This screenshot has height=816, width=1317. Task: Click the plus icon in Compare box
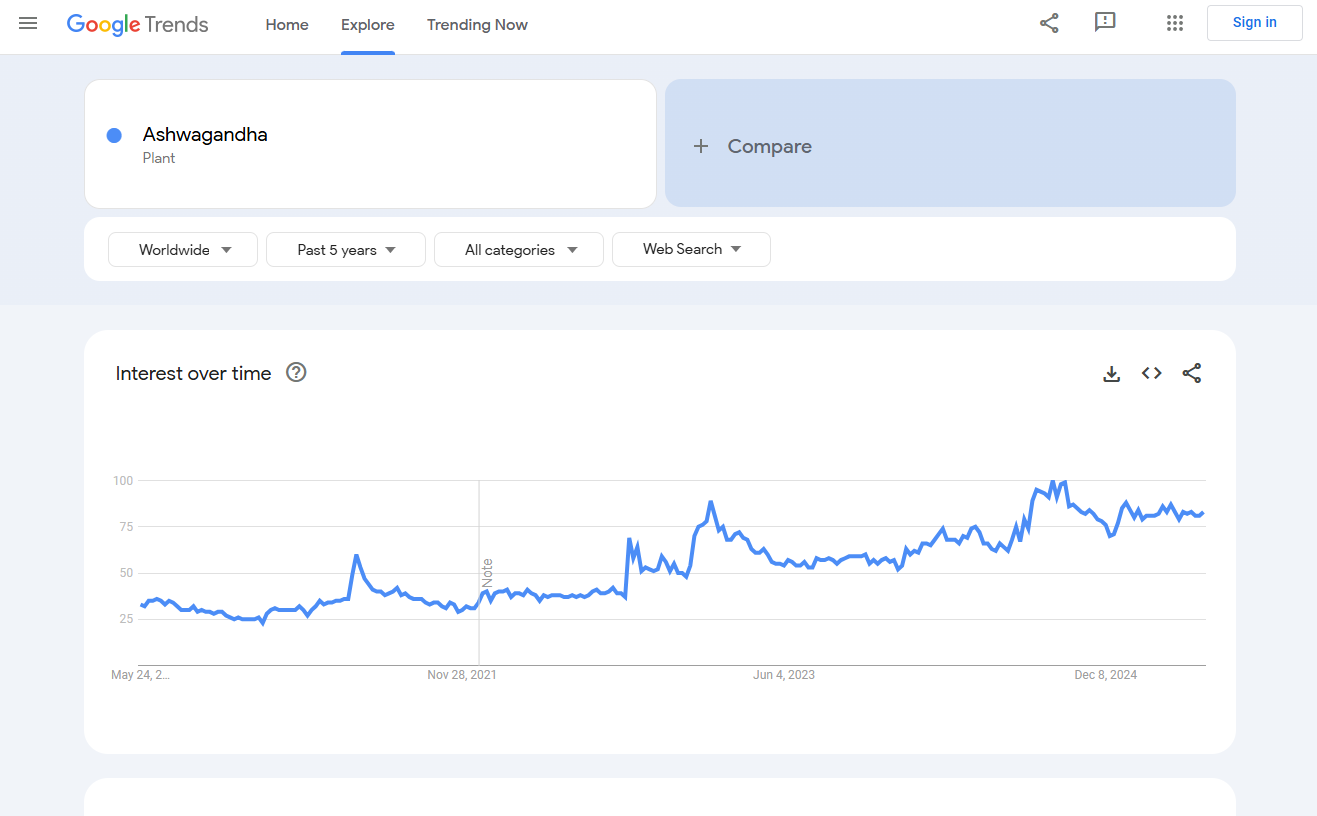pos(701,146)
